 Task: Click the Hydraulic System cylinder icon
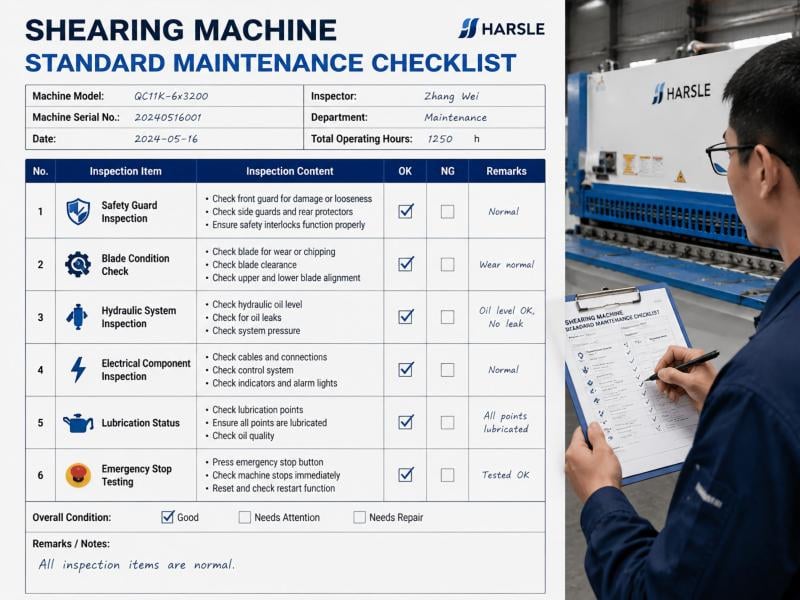click(77, 317)
